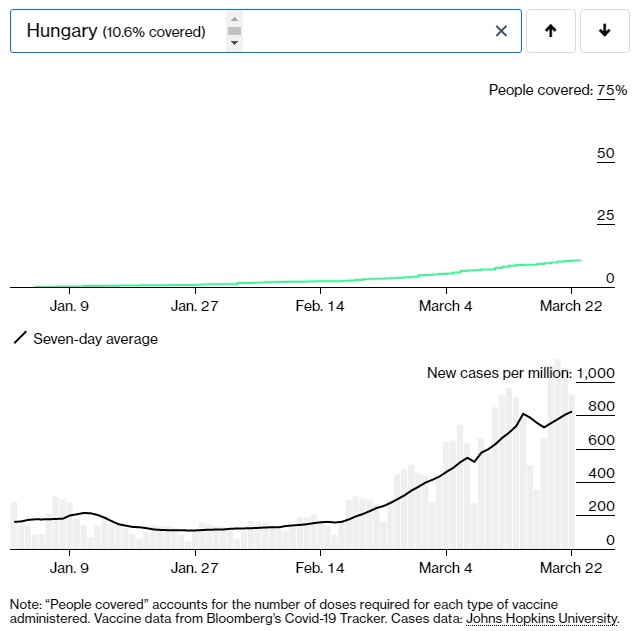
Task: Select March 22 label on coverage chart
Action: coord(570,306)
